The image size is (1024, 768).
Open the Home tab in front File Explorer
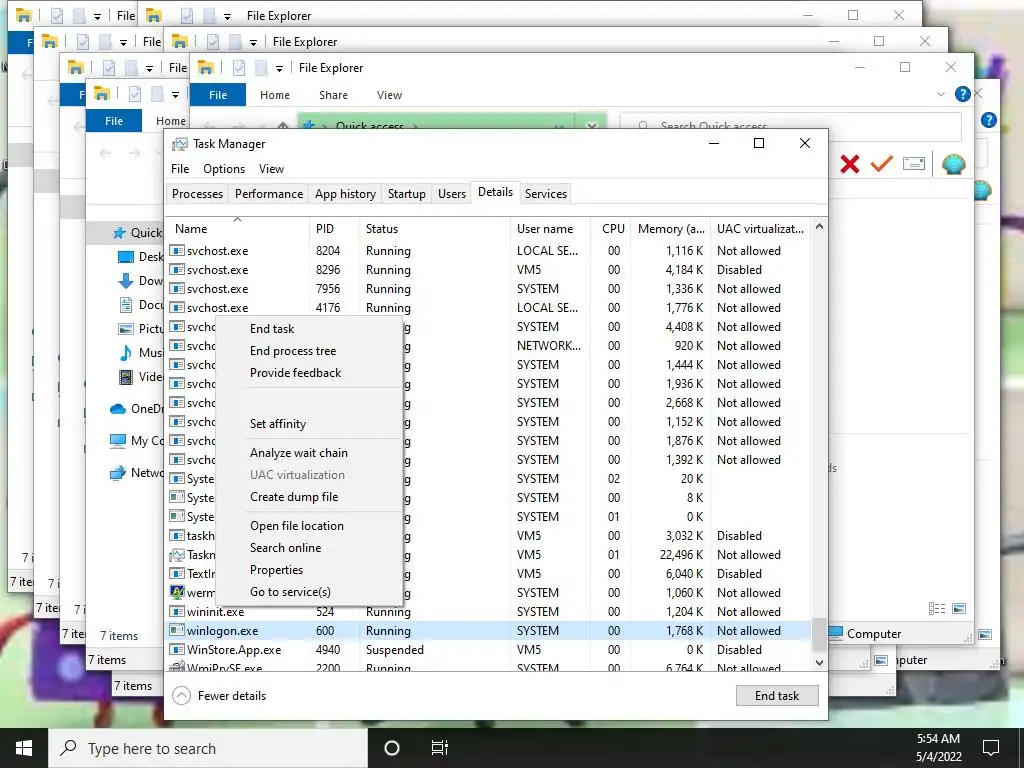[274, 95]
